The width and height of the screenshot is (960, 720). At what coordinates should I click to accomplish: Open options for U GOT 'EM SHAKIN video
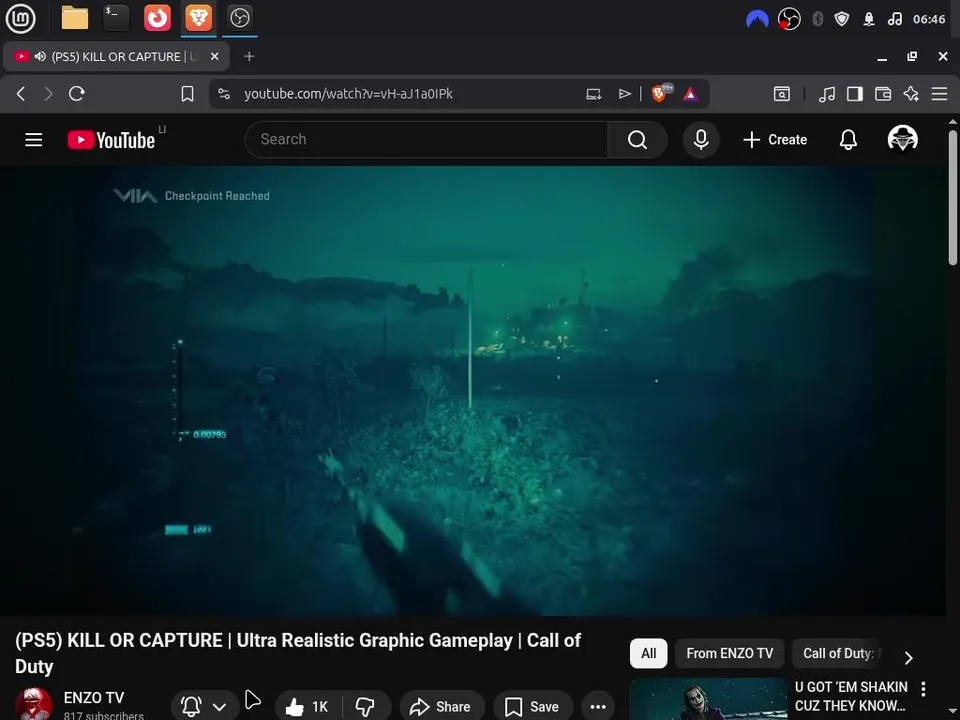(923, 689)
